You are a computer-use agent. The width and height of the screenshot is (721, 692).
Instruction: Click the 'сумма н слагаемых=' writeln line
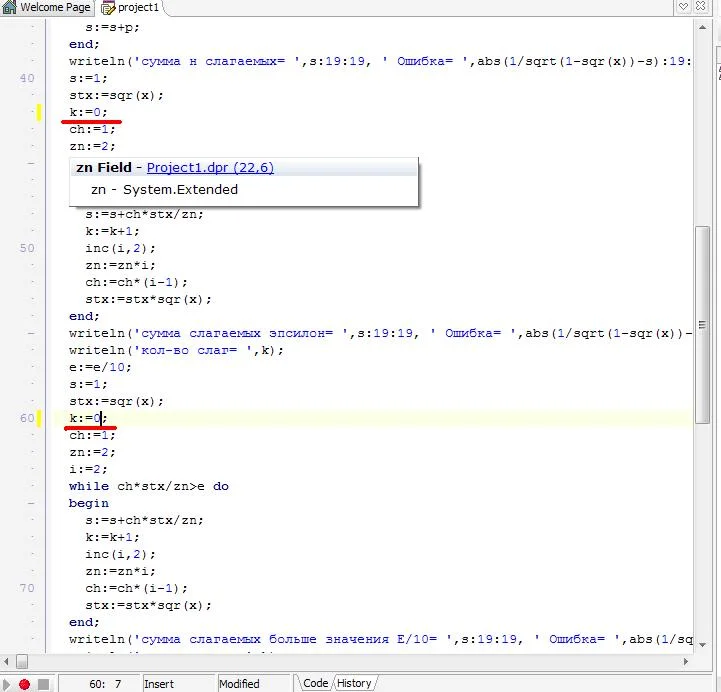click(x=380, y=61)
